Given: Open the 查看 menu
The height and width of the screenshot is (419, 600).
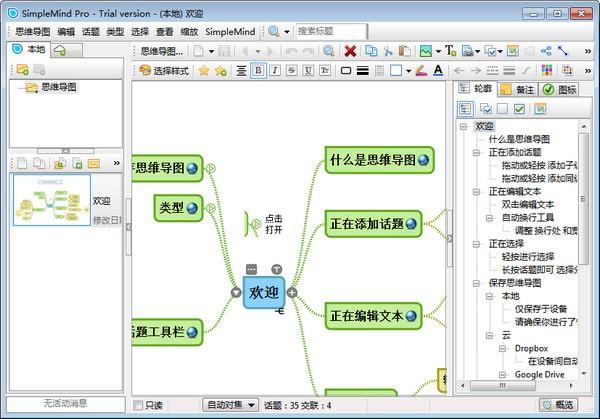Looking at the screenshot, I should pos(165,32).
